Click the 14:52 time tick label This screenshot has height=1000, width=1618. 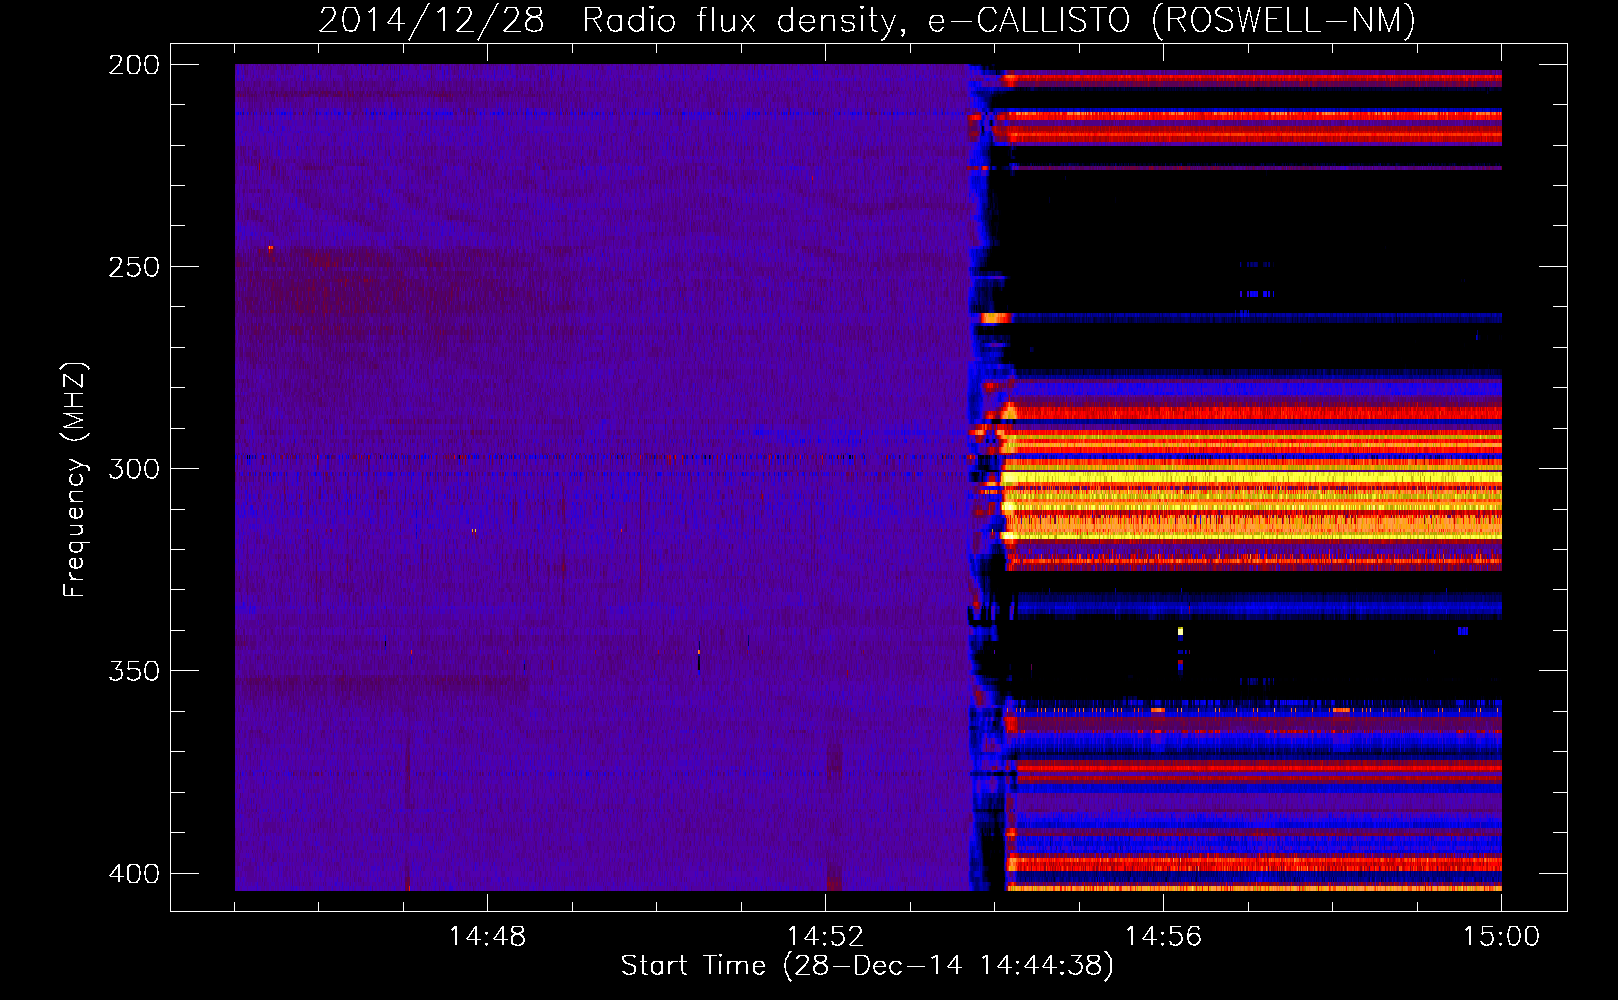(825, 937)
